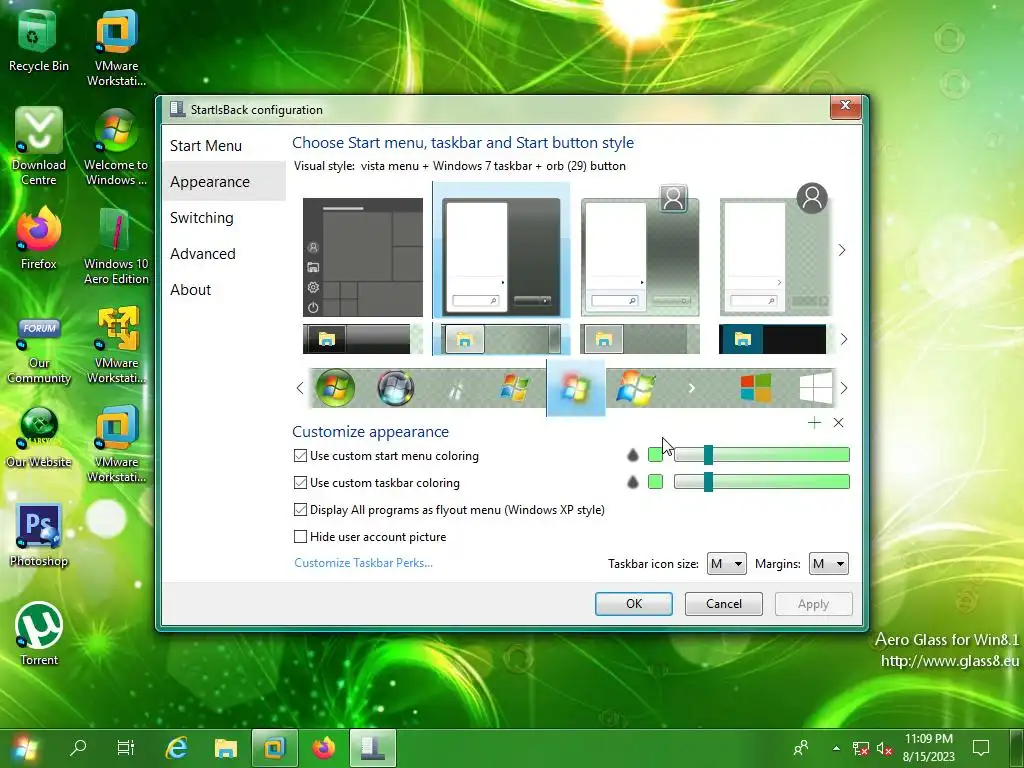Select the large colorful Windows flag button
The image size is (1024, 768).
(635, 388)
